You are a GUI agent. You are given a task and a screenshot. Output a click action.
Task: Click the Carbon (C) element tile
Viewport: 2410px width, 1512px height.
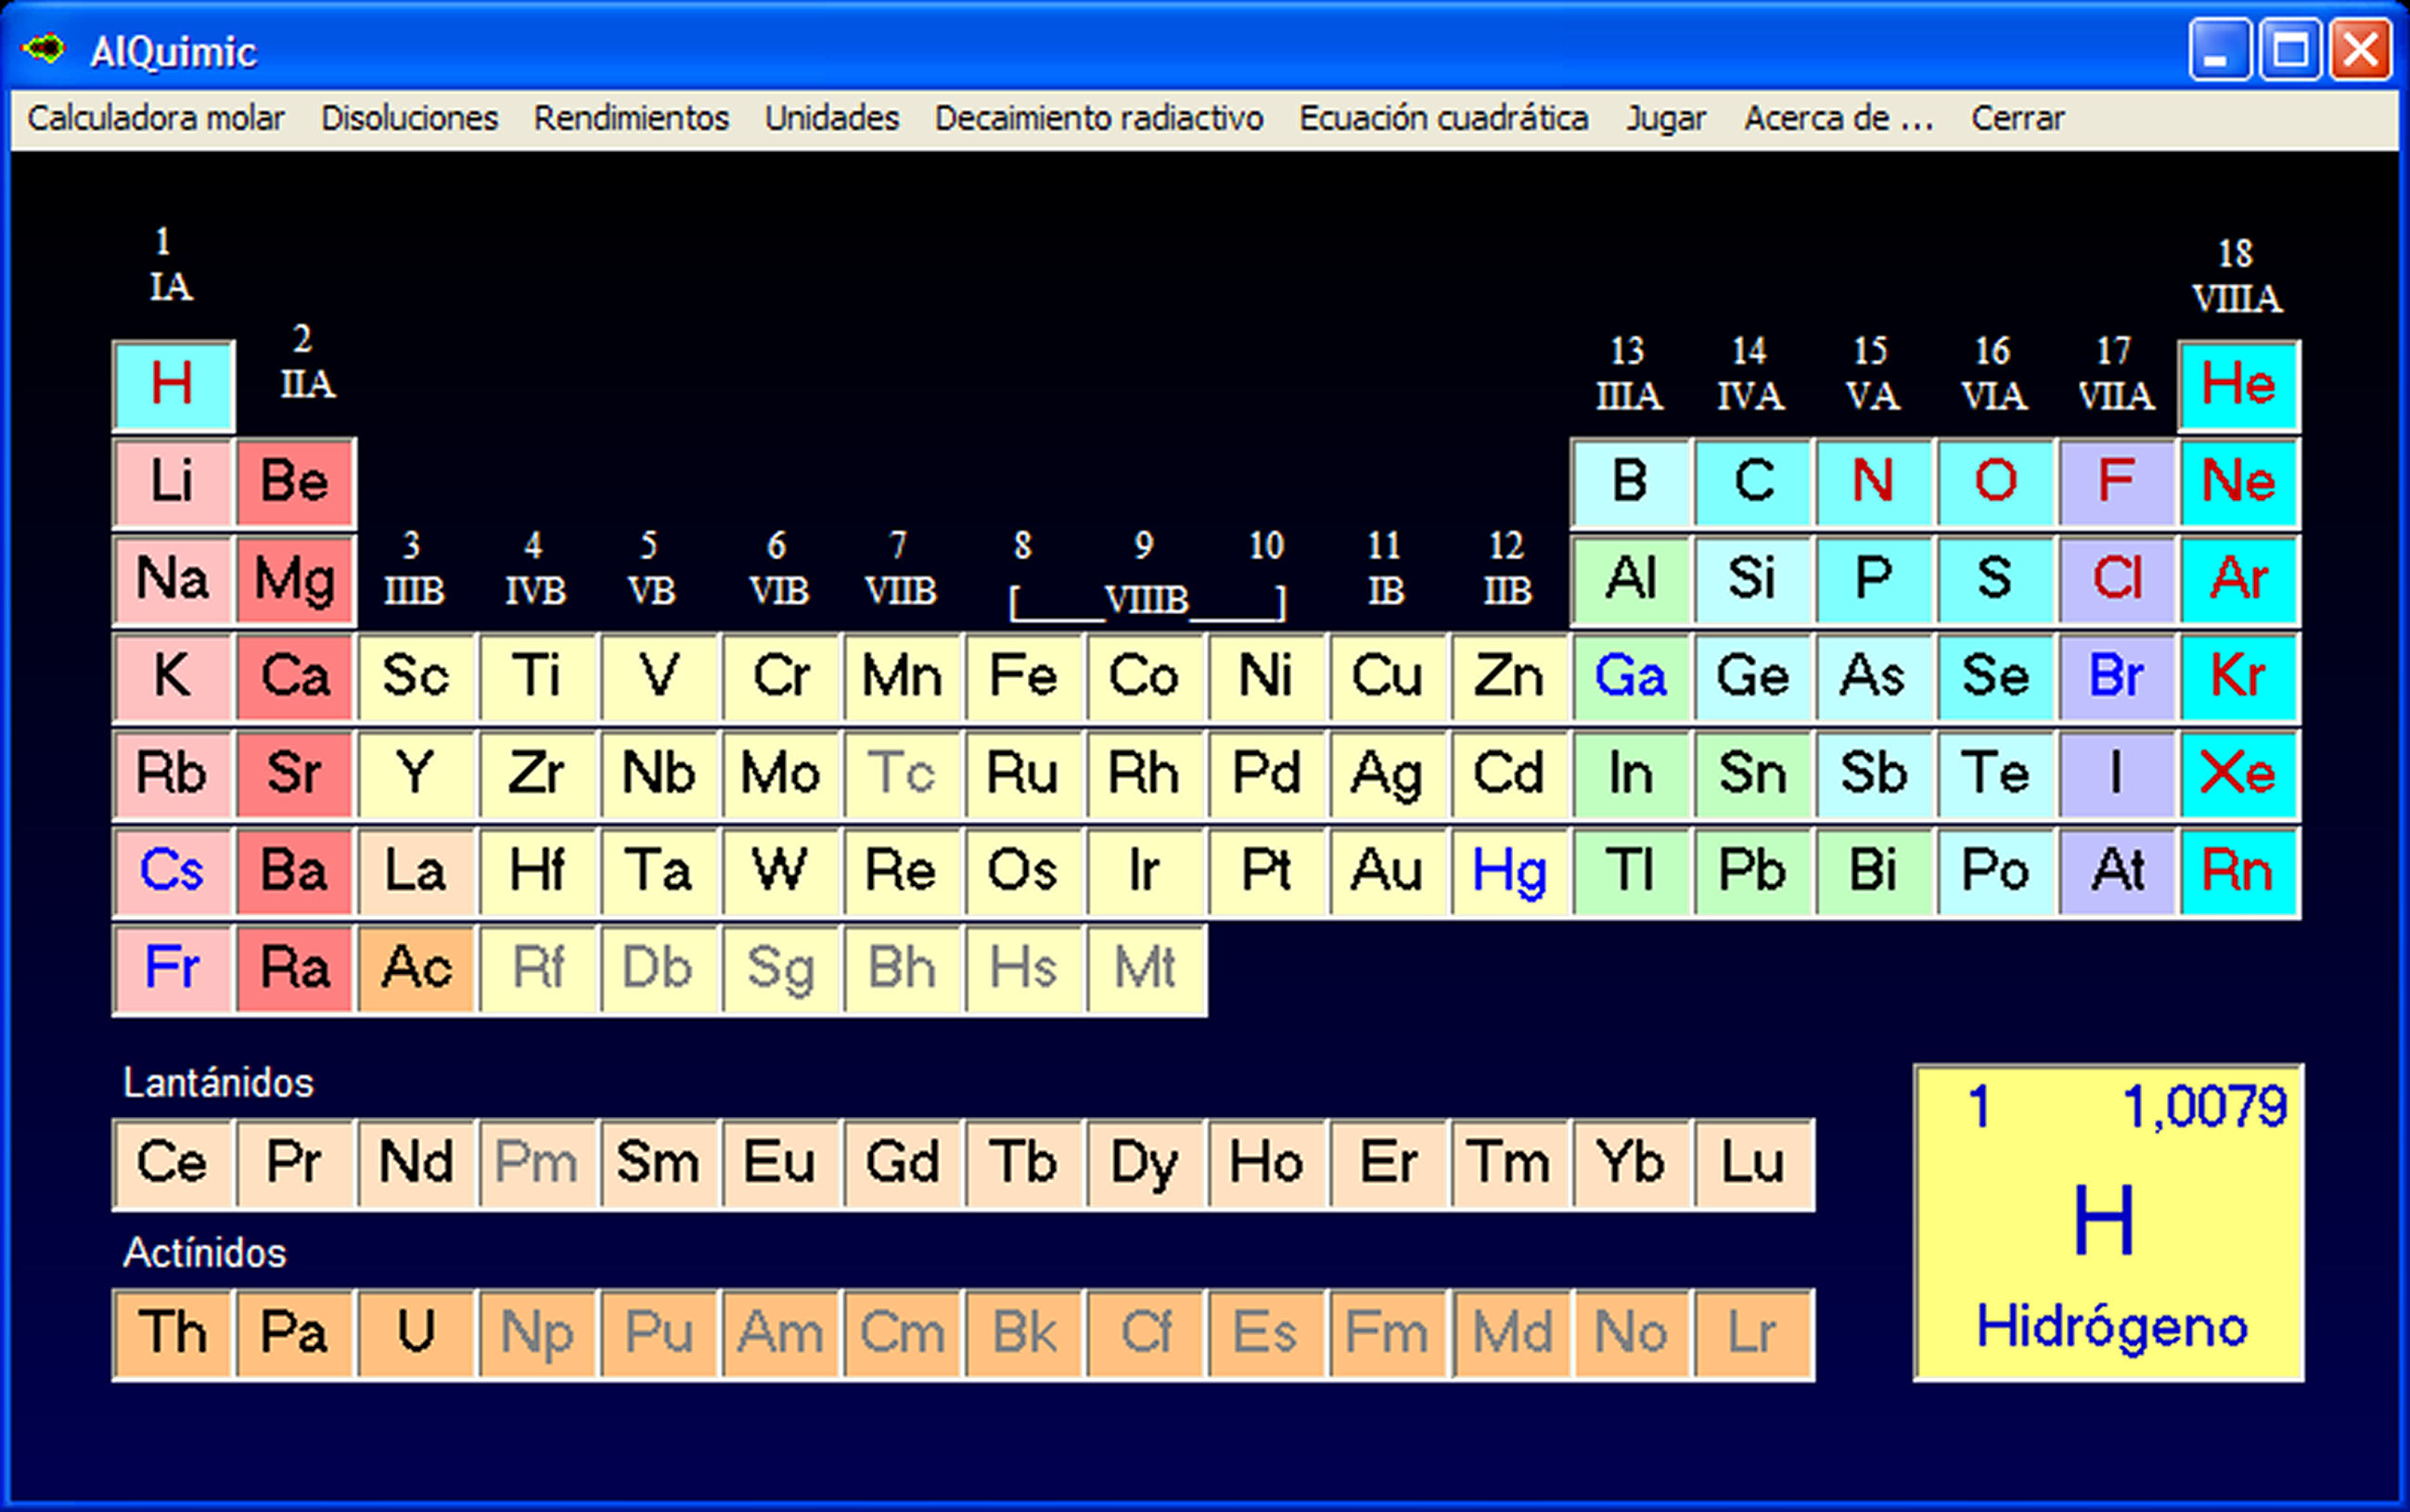click(x=1752, y=483)
